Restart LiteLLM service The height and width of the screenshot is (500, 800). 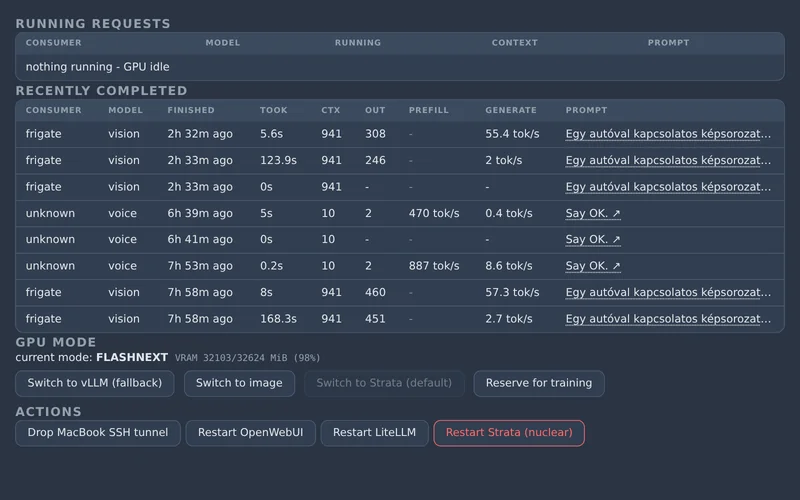click(374, 433)
